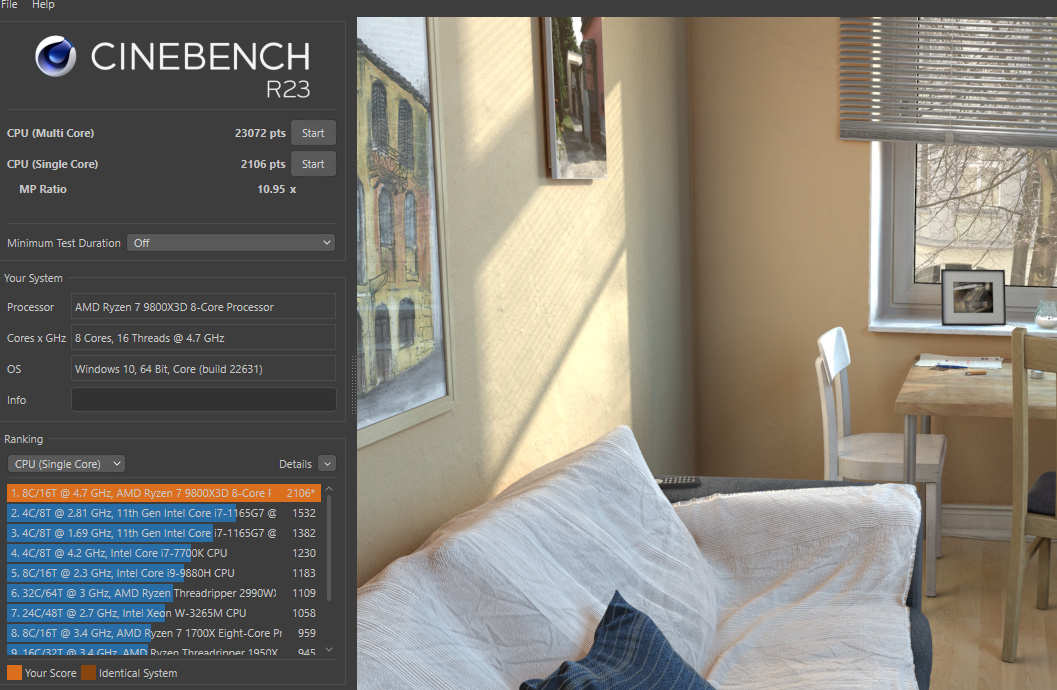Select the i7-1165G7 1.69 GHz ranking row

point(164,533)
